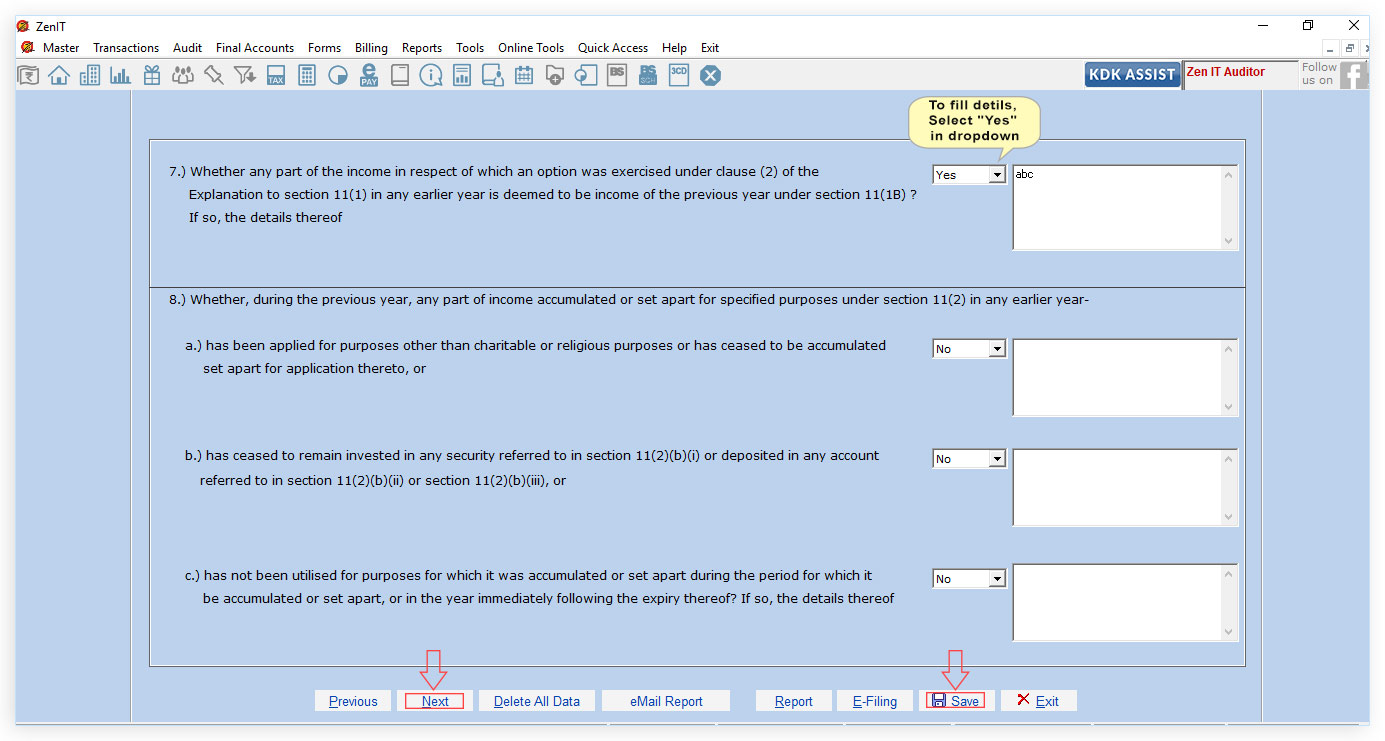Click the Zen IT Auditor label
This screenshot has height=741, width=1385.
[1225, 72]
